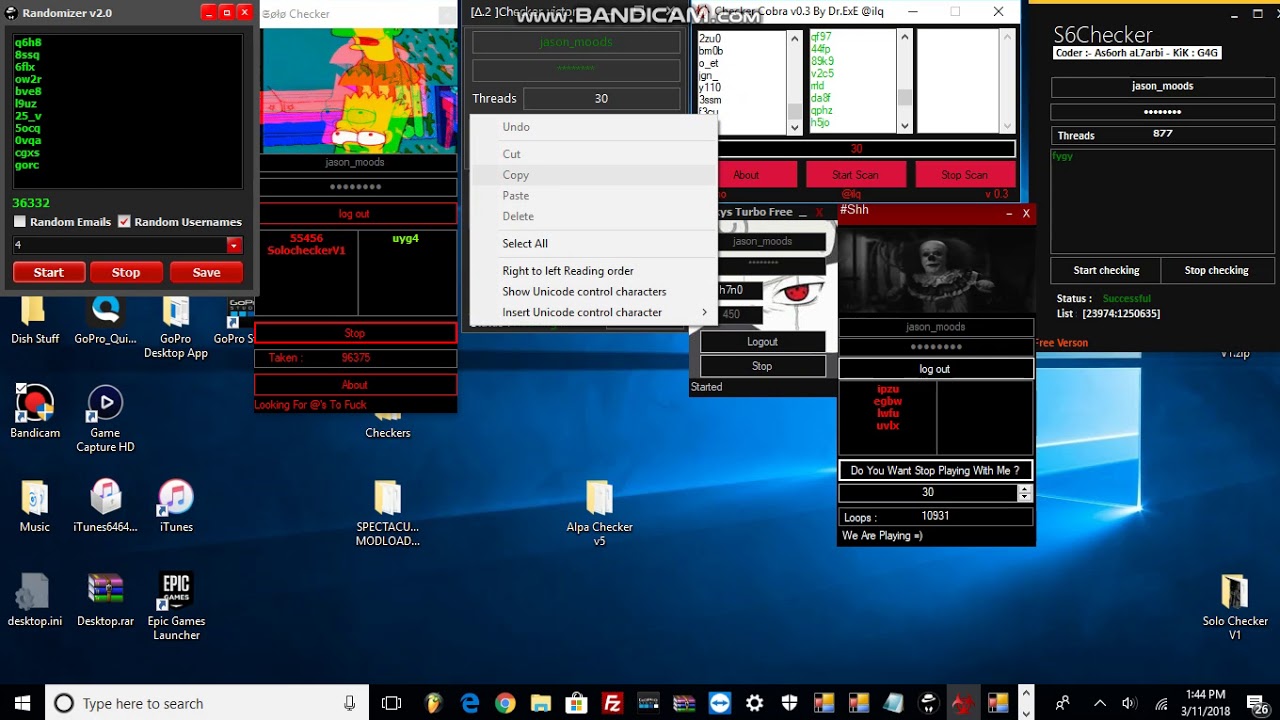
Task: Click Stop checking in S6Checker
Action: 1216,270
